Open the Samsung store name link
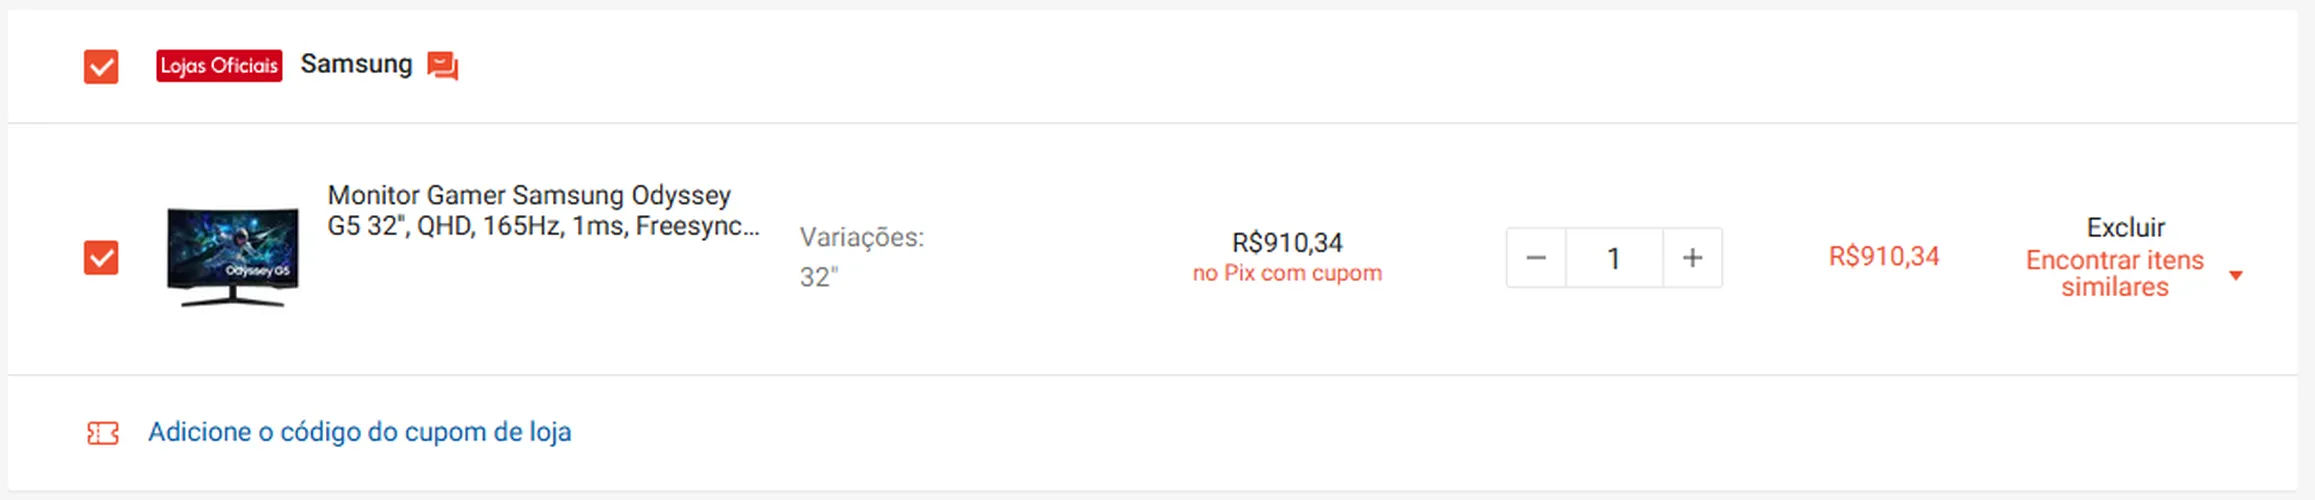Screen dimensions: 2315x500 (x=356, y=64)
